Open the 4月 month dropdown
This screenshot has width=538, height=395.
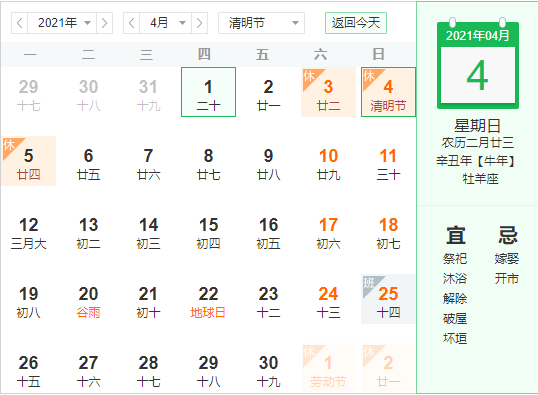(x=165, y=23)
